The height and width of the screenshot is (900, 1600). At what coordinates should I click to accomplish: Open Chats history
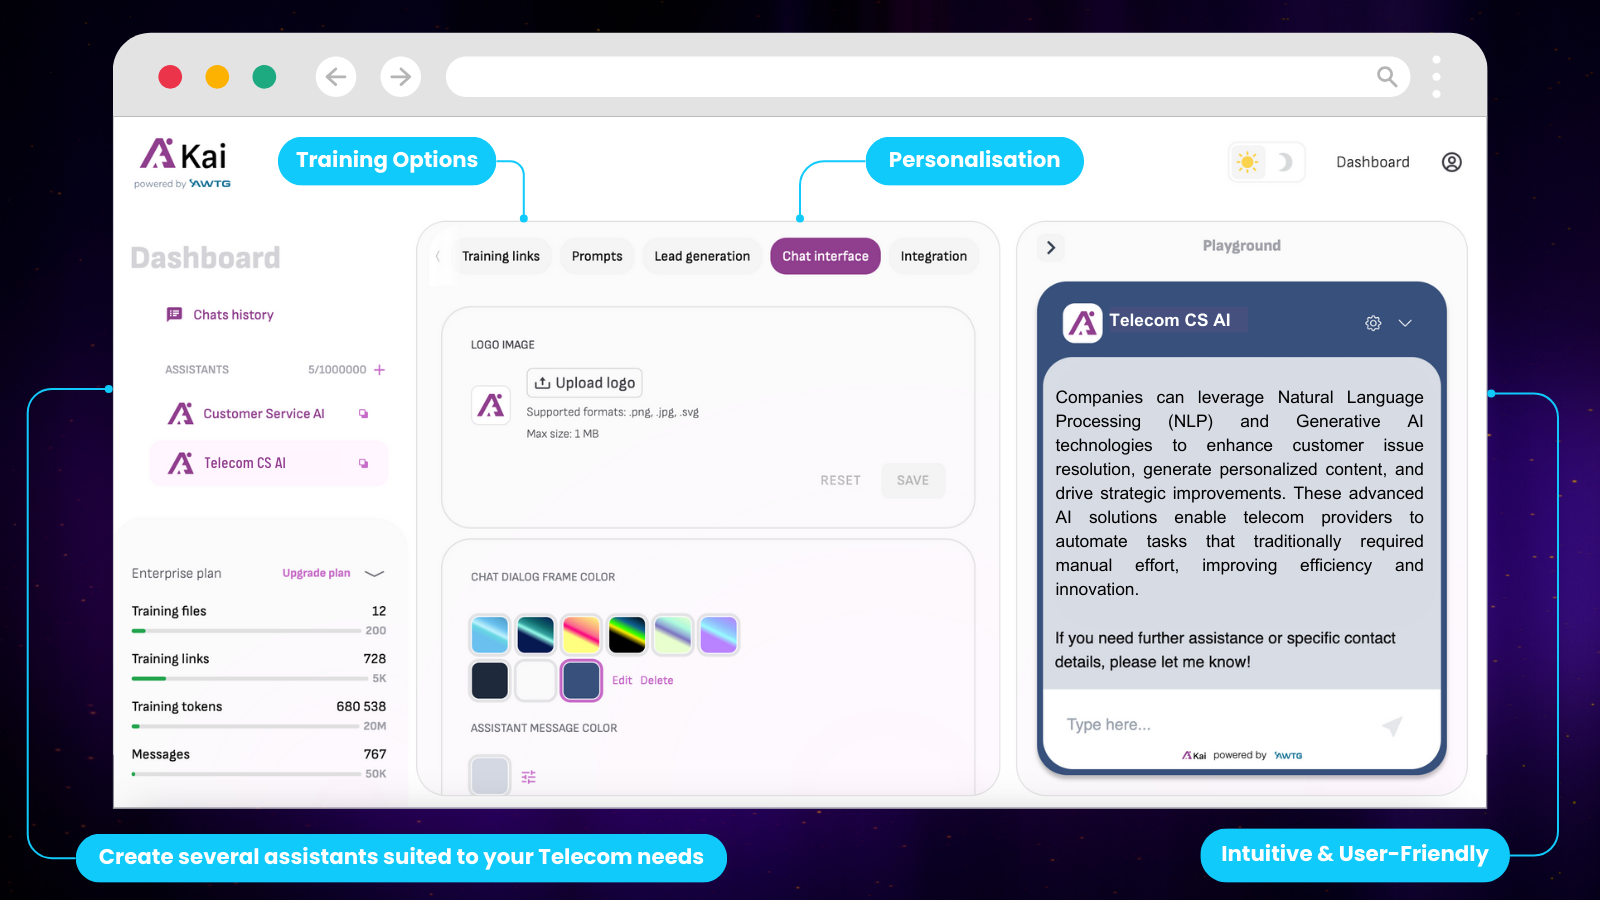pyautogui.click(x=220, y=314)
